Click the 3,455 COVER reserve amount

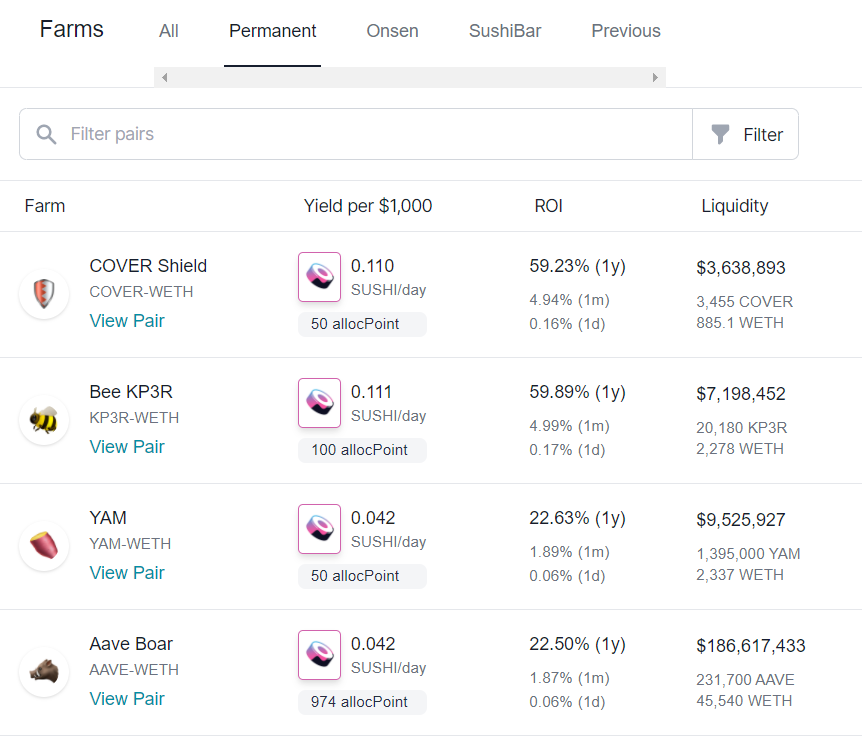[745, 302]
